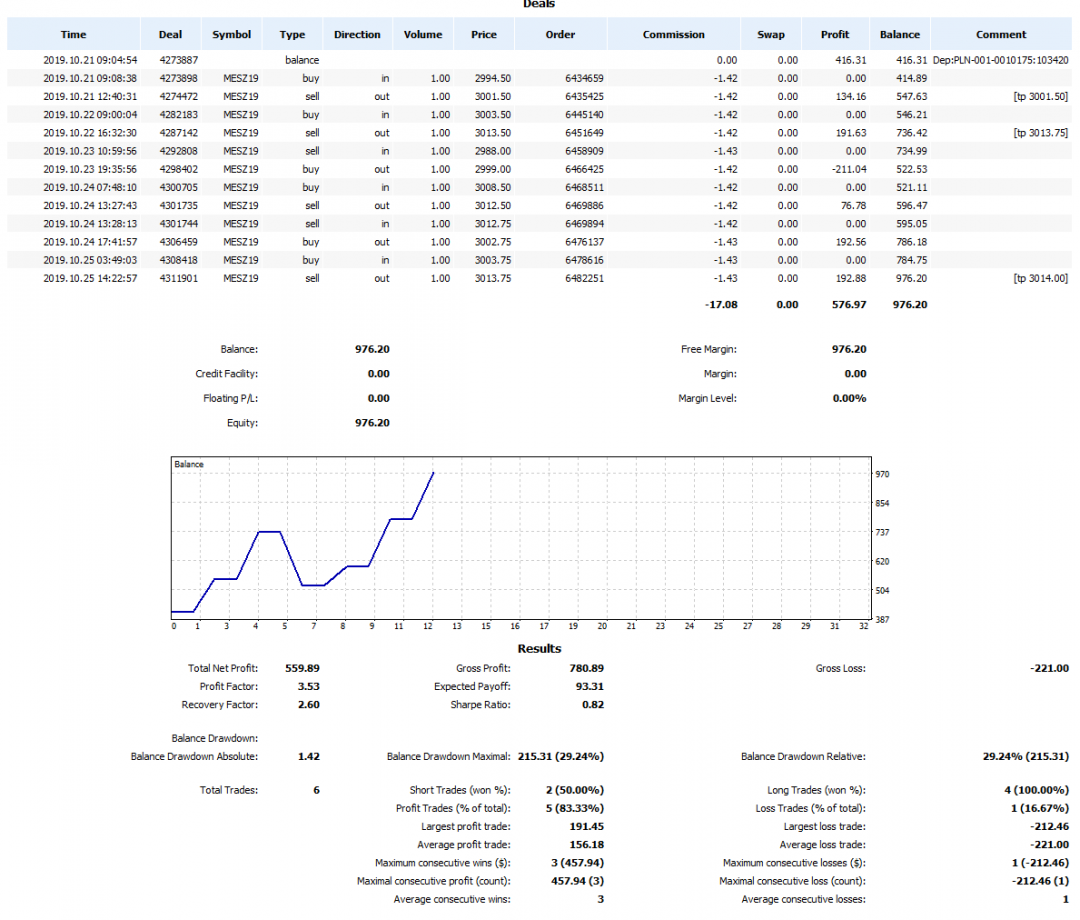Click the Balance label inside the chart
The width and height of the screenshot is (1080, 920).
189,464
